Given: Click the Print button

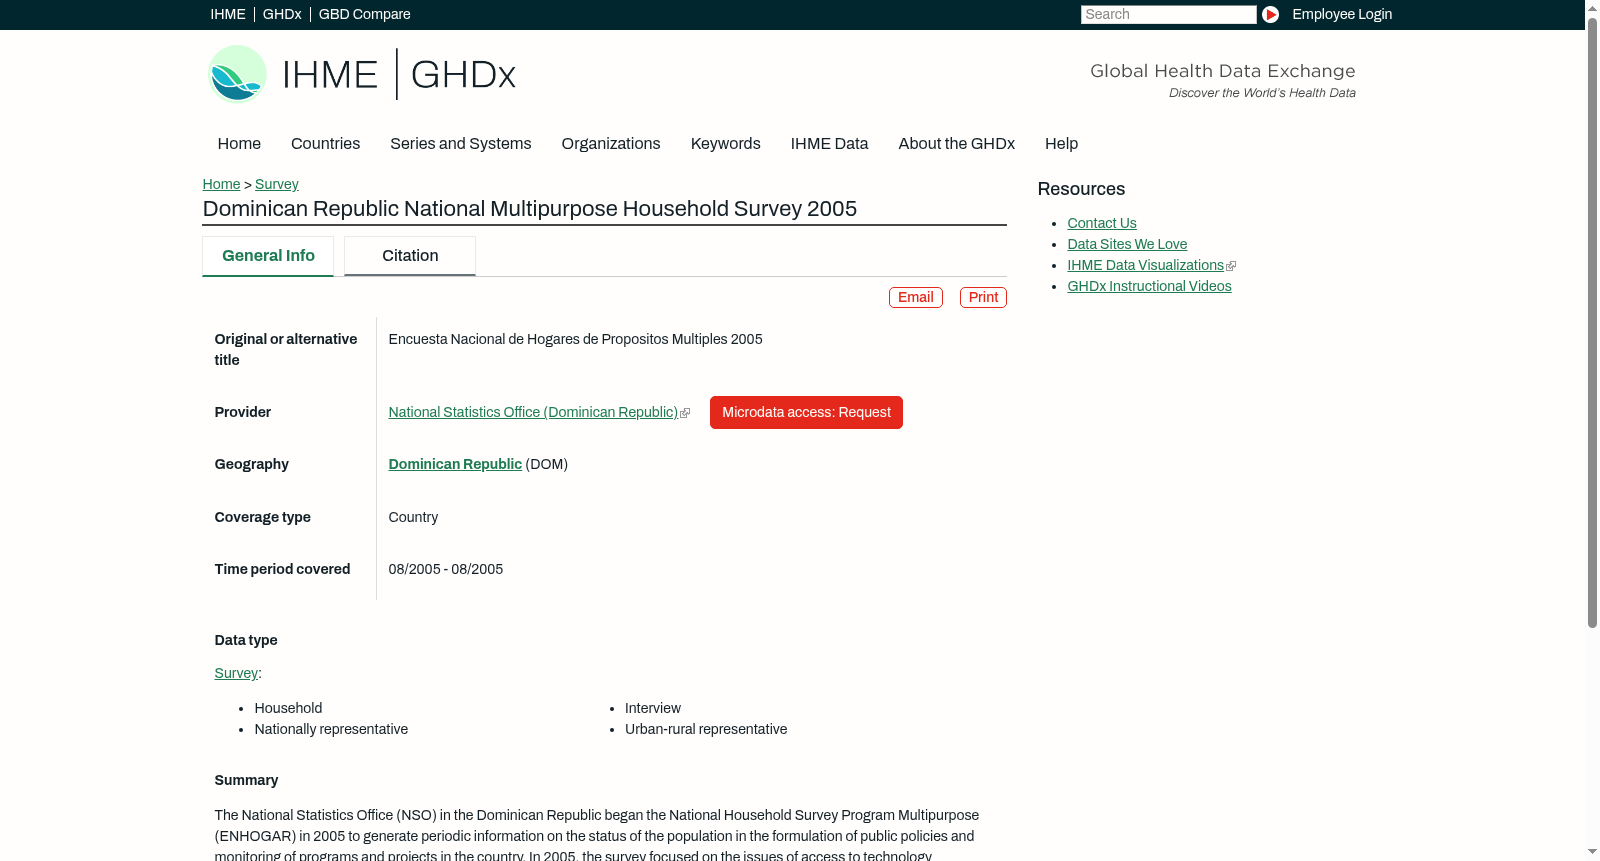Looking at the screenshot, I should tap(983, 297).
